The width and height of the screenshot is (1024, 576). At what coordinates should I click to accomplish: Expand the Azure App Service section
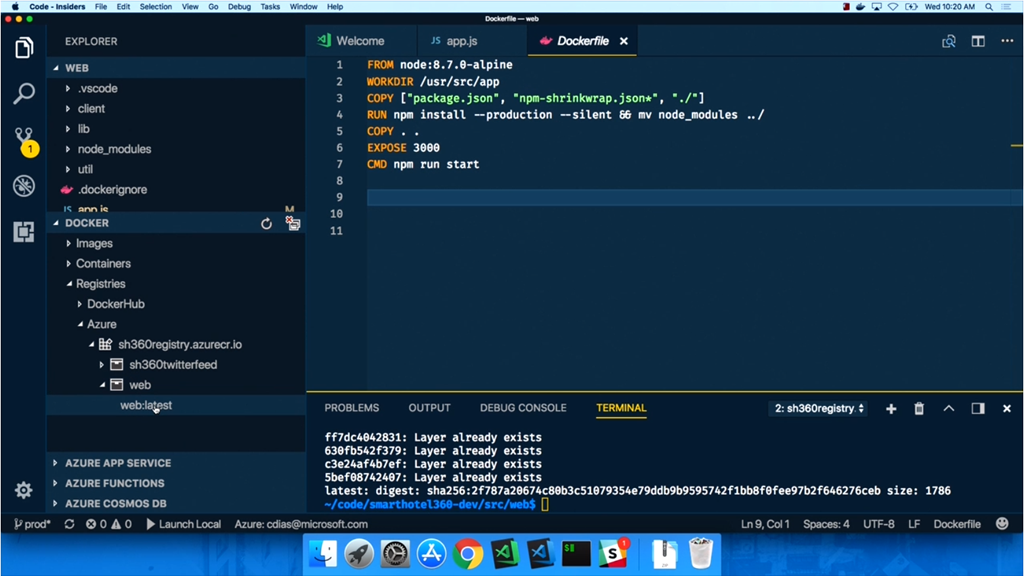(117, 463)
